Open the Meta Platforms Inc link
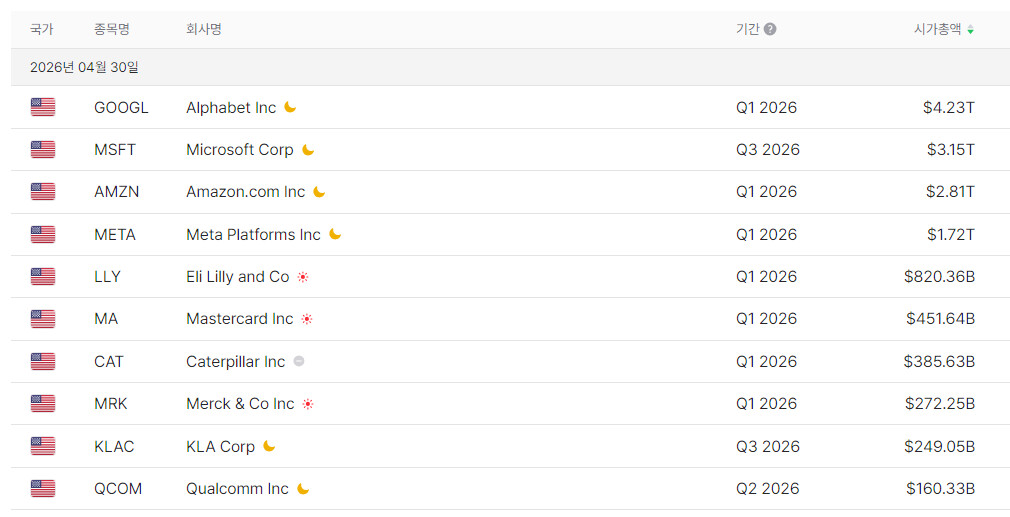 pyautogui.click(x=253, y=234)
